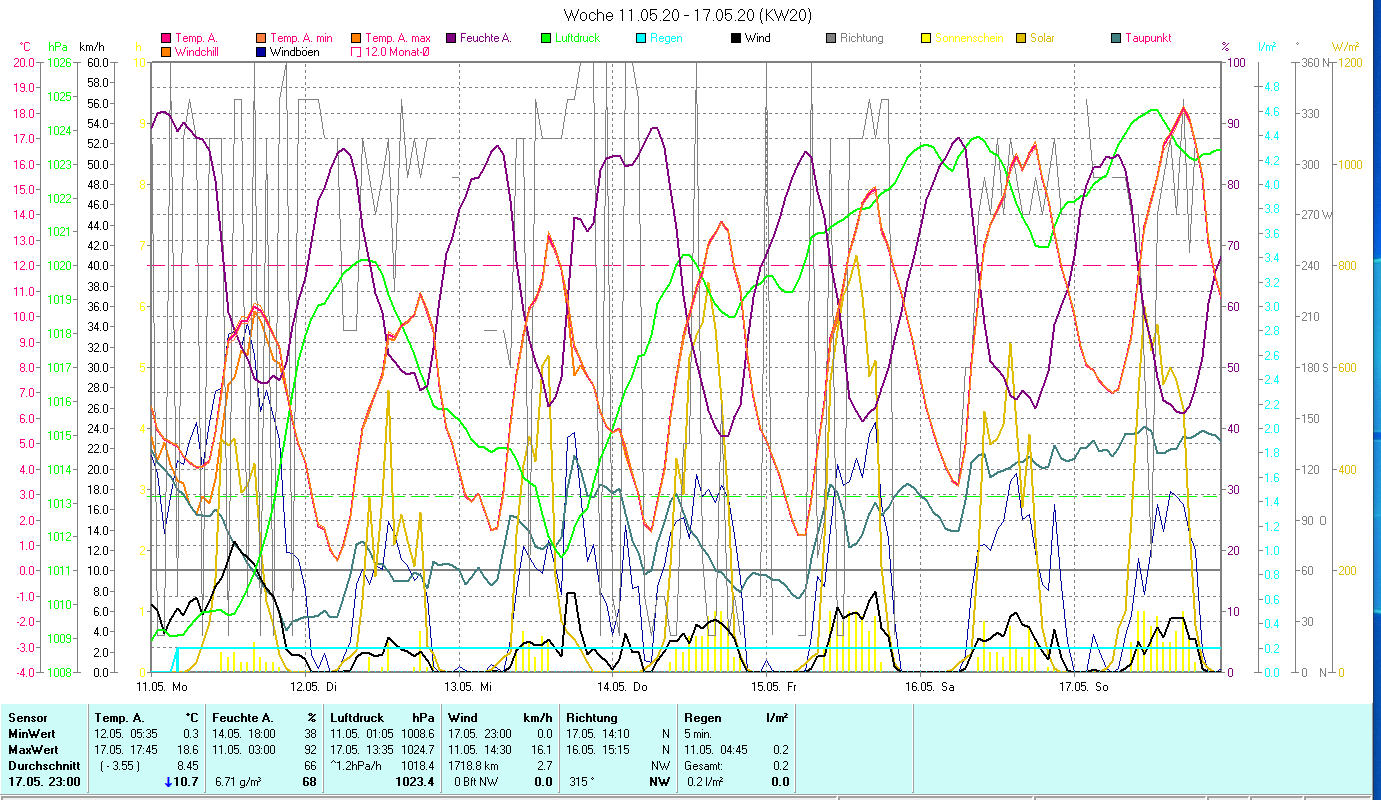Click the 11.05. Mo date on the time axis
Viewport: 1381px width, 800px height.
coord(162,687)
